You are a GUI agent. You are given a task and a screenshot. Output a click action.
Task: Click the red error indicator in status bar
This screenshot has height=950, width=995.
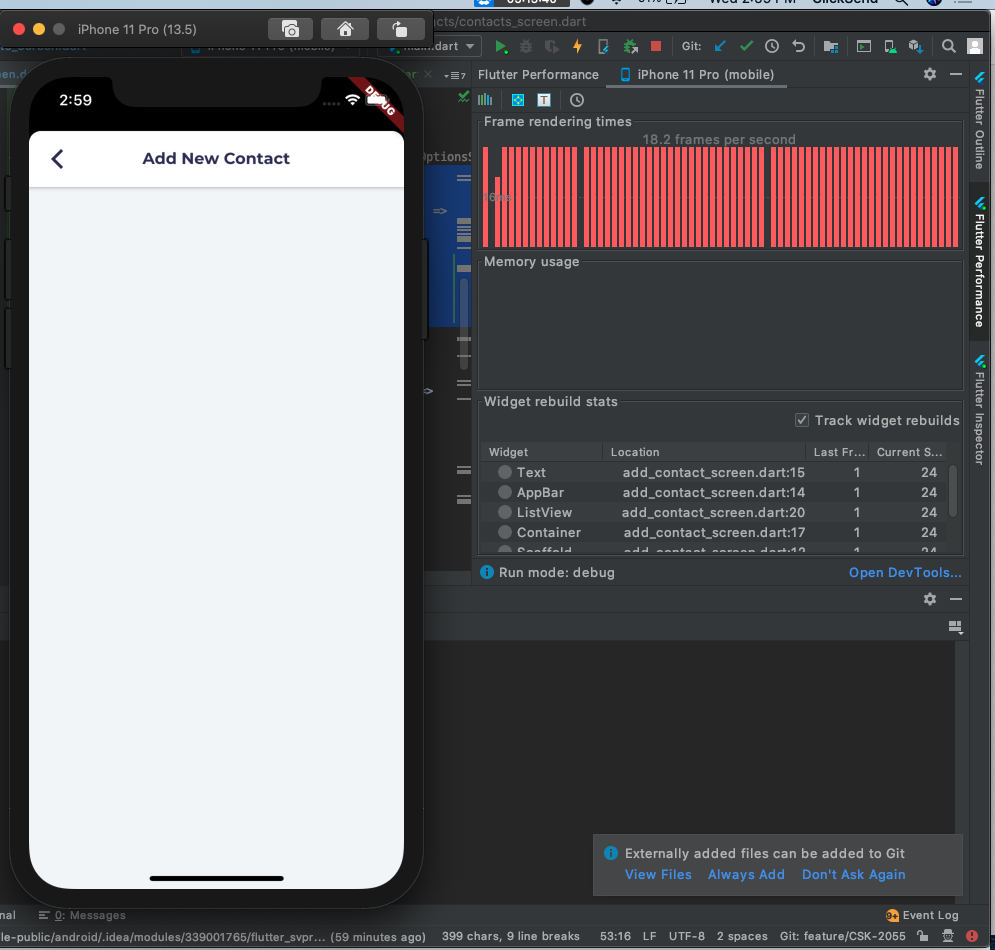972,936
